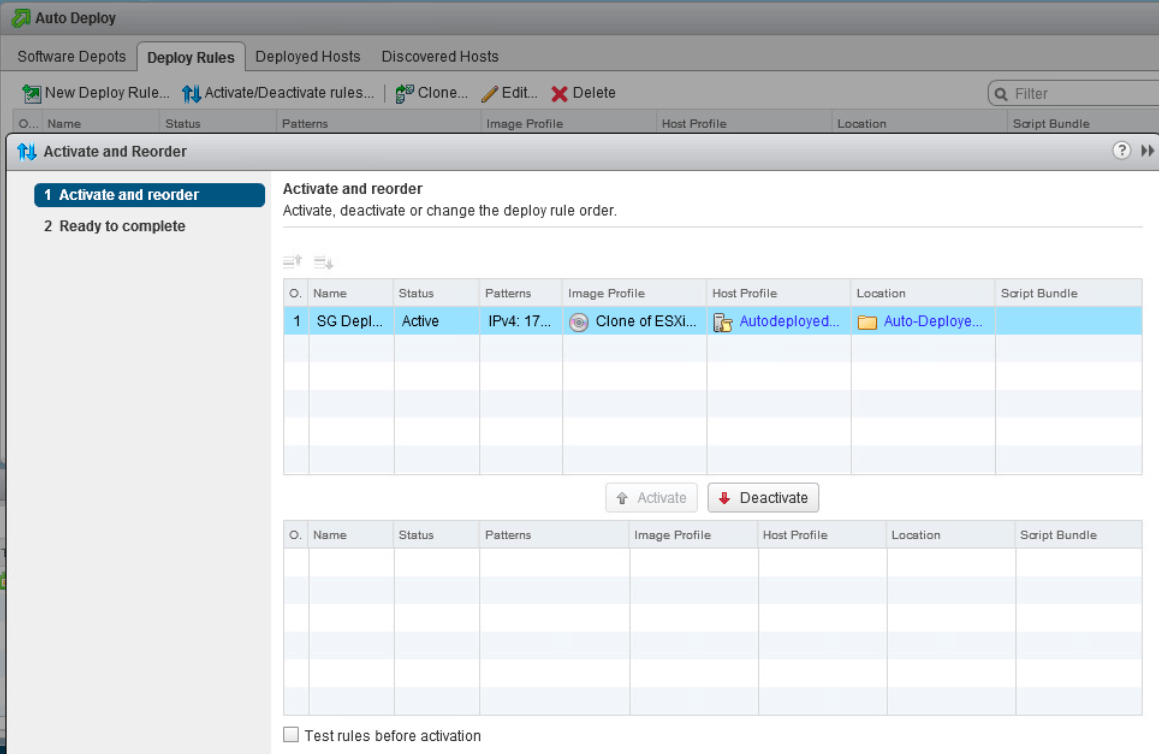
Task: Select the Deploy Rules tab
Action: 191,58
